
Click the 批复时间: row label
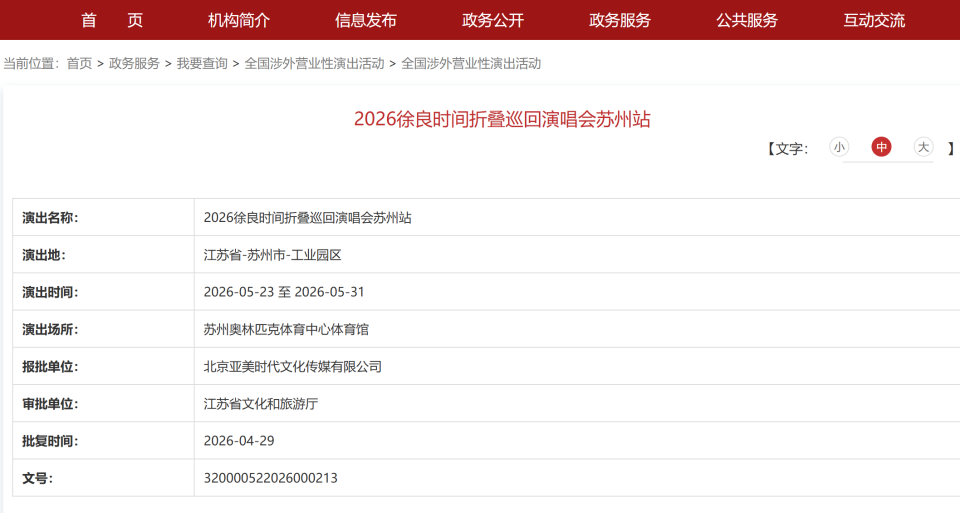tap(50, 441)
